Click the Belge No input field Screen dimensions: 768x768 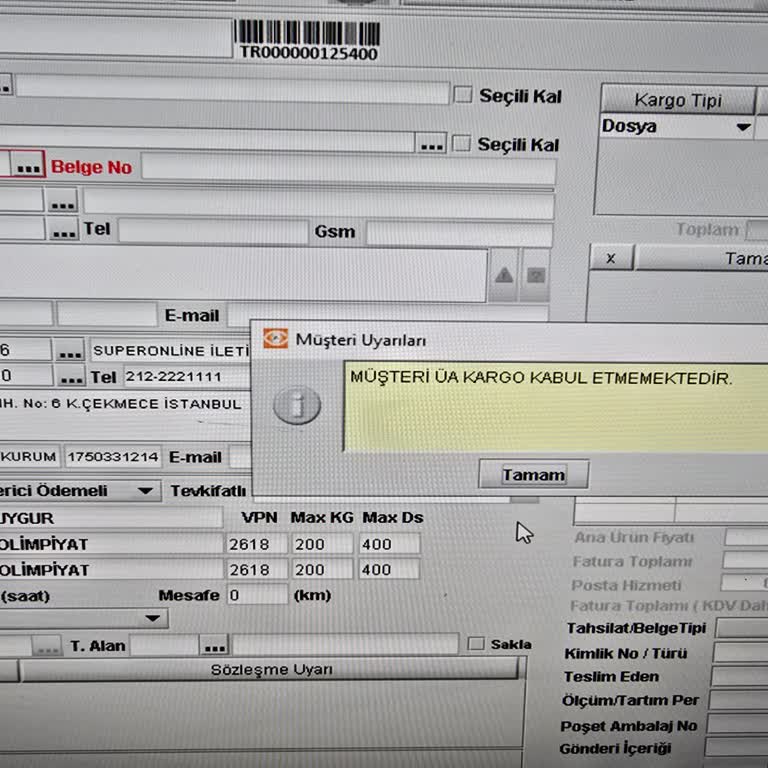click(348, 168)
